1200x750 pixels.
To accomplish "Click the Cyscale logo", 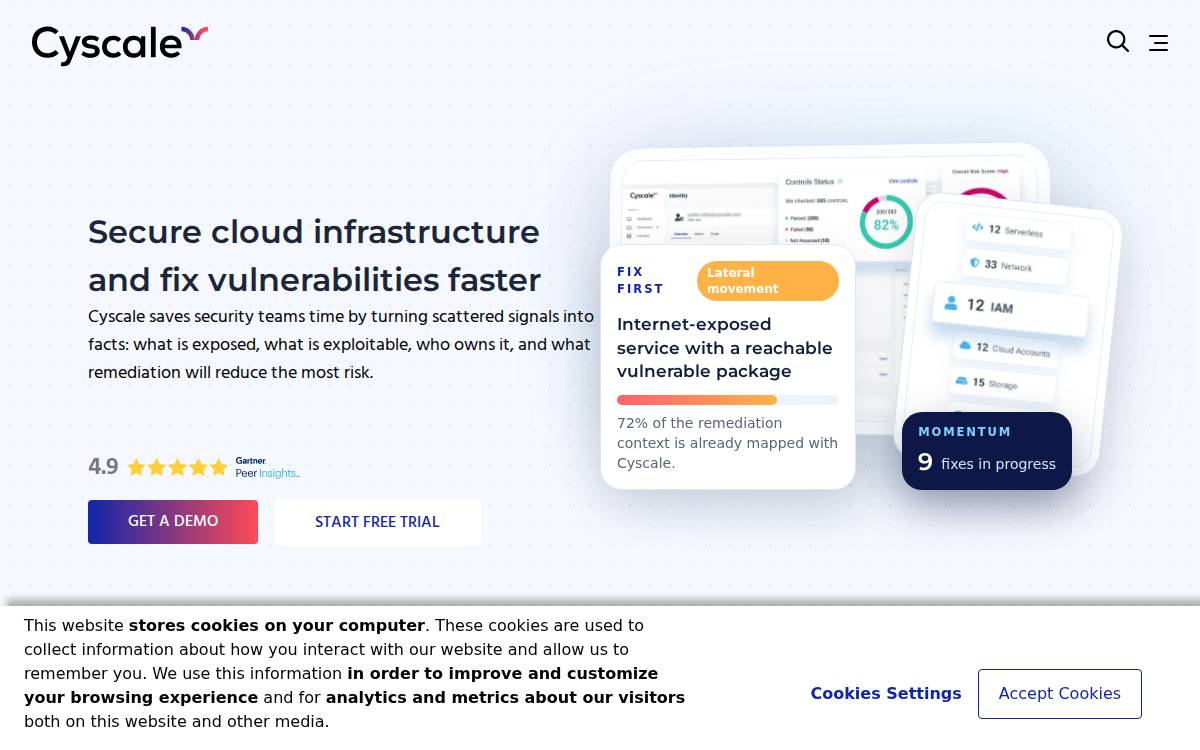I will [120, 45].
